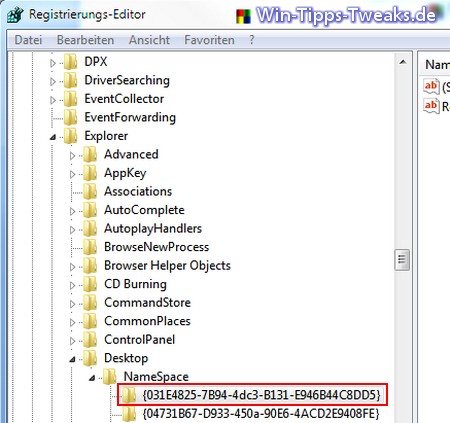Select the Associations key label
Viewport: 450px width, 423px height.
coord(138,191)
